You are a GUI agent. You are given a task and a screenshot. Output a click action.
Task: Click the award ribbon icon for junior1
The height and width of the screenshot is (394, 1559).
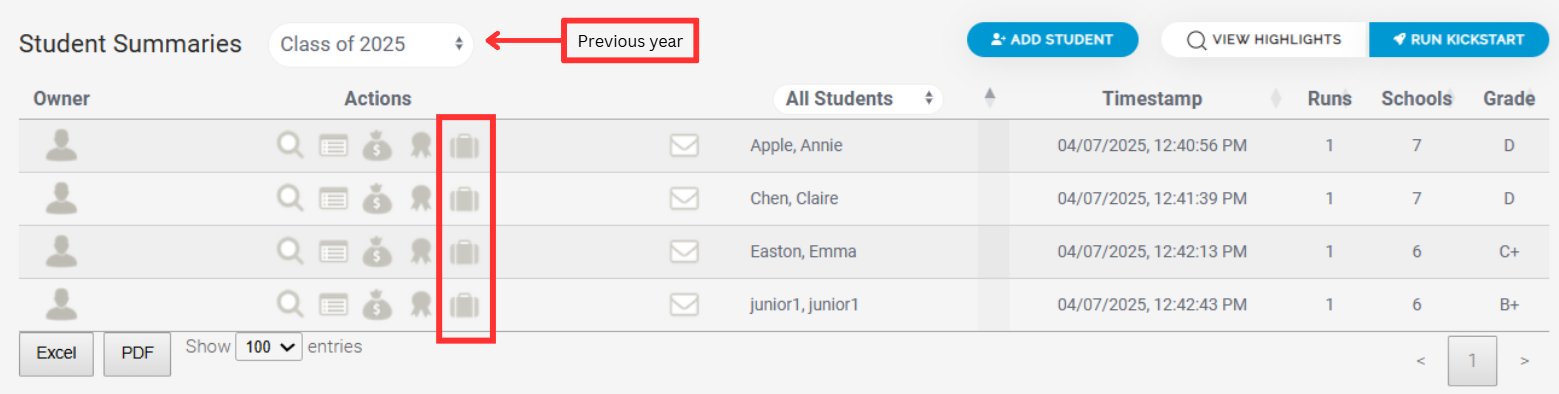tap(421, 305)
